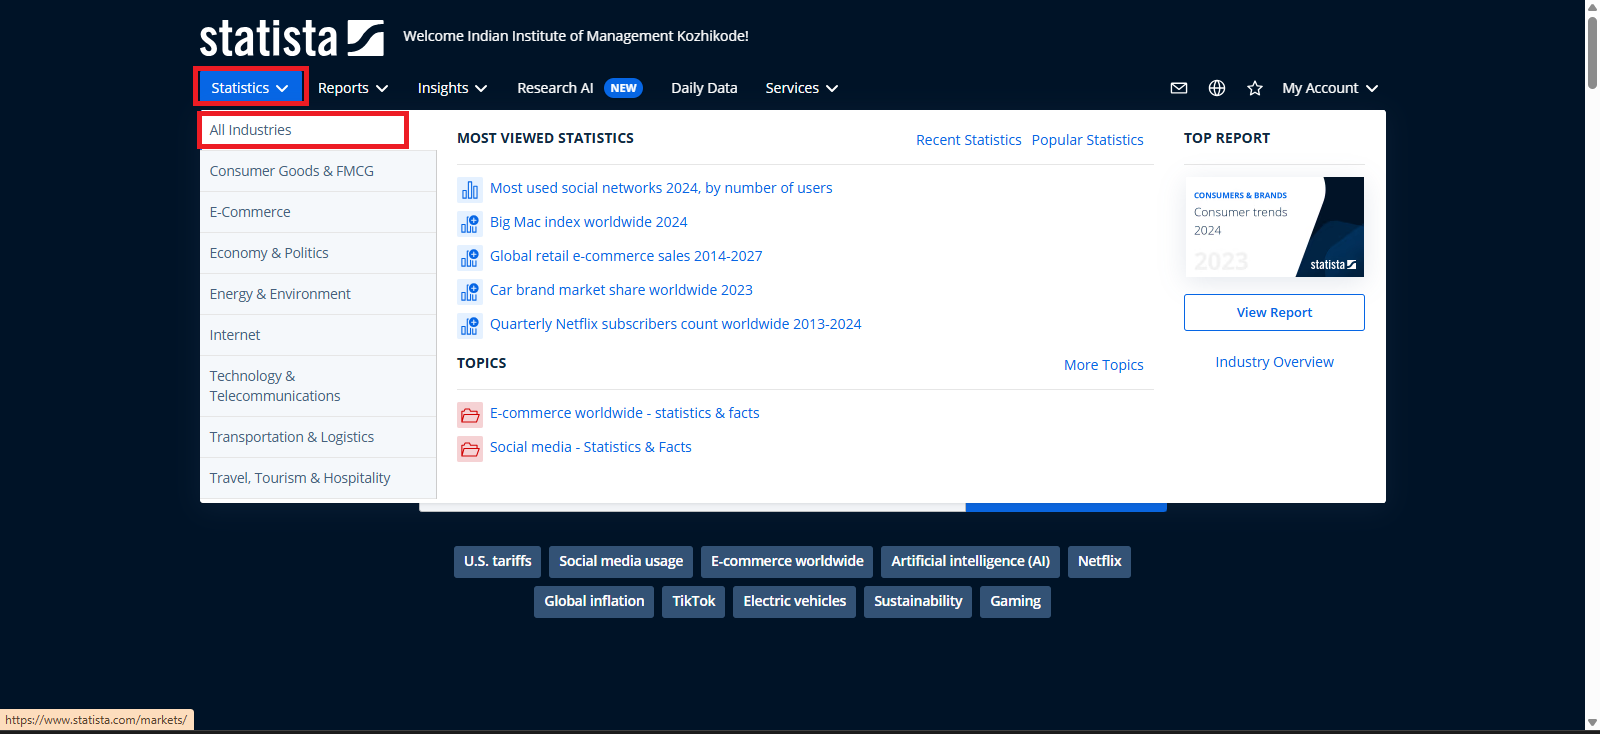Open the Insights dropdown
1600x734 pixels.
(452, 88)
